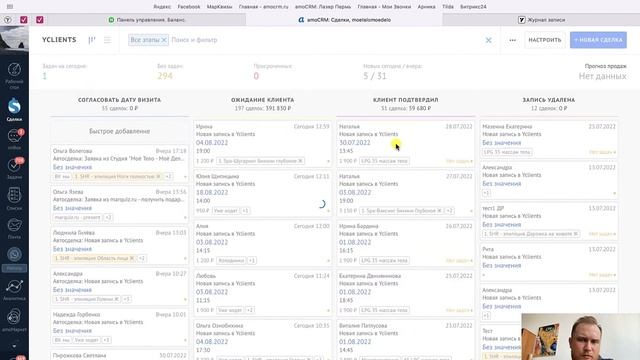This screenshot has width=640, height=360.
Task: Open the Алия deal card
Action: pos(262,243)
